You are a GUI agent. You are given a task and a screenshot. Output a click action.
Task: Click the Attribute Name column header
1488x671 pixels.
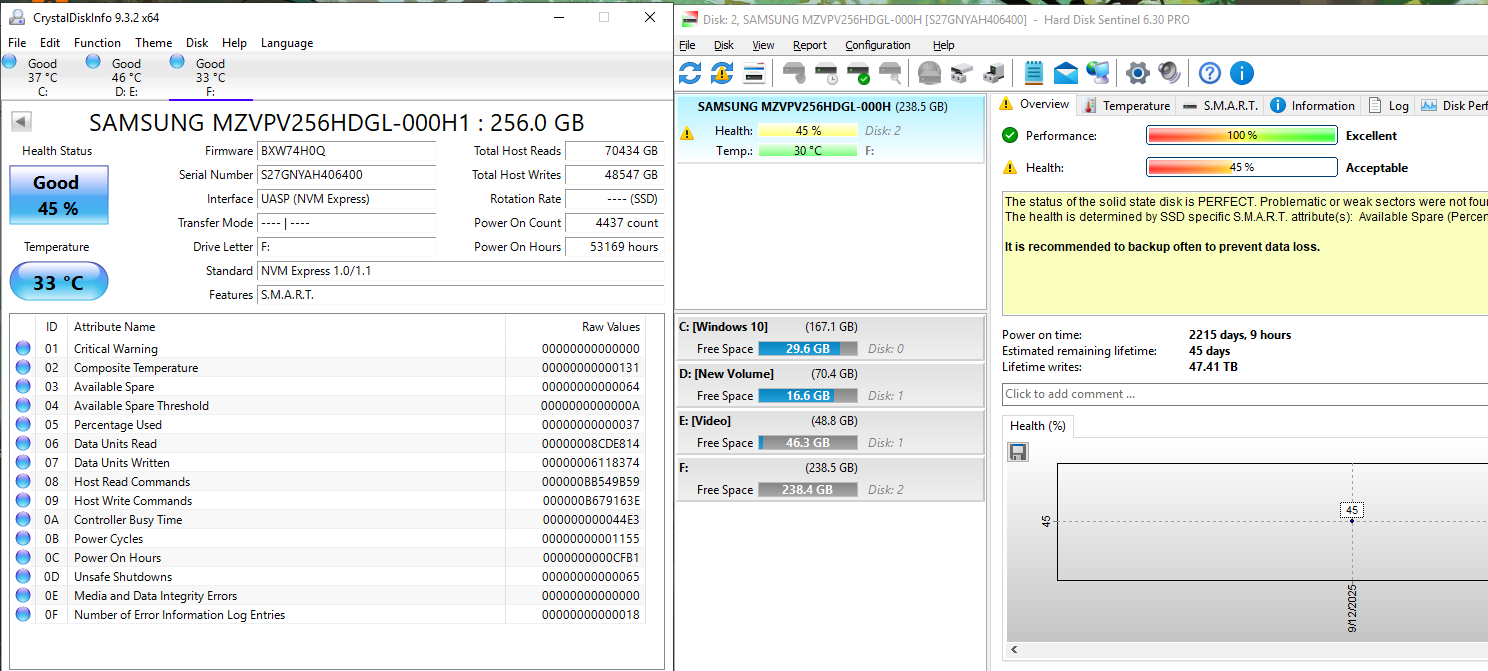pyautogui.click(x=287, y=327)
